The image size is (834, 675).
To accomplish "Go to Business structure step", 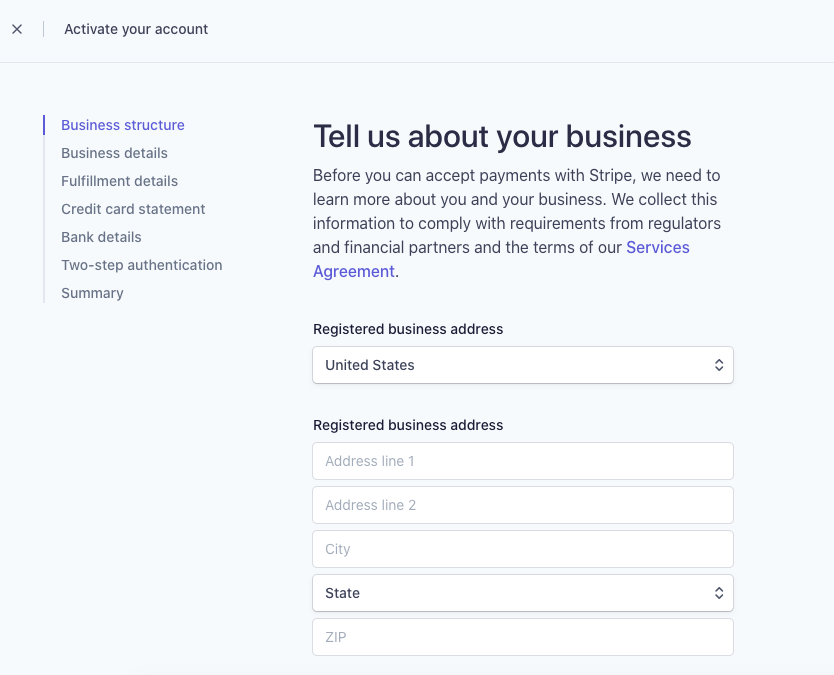I will pos(123,125).
